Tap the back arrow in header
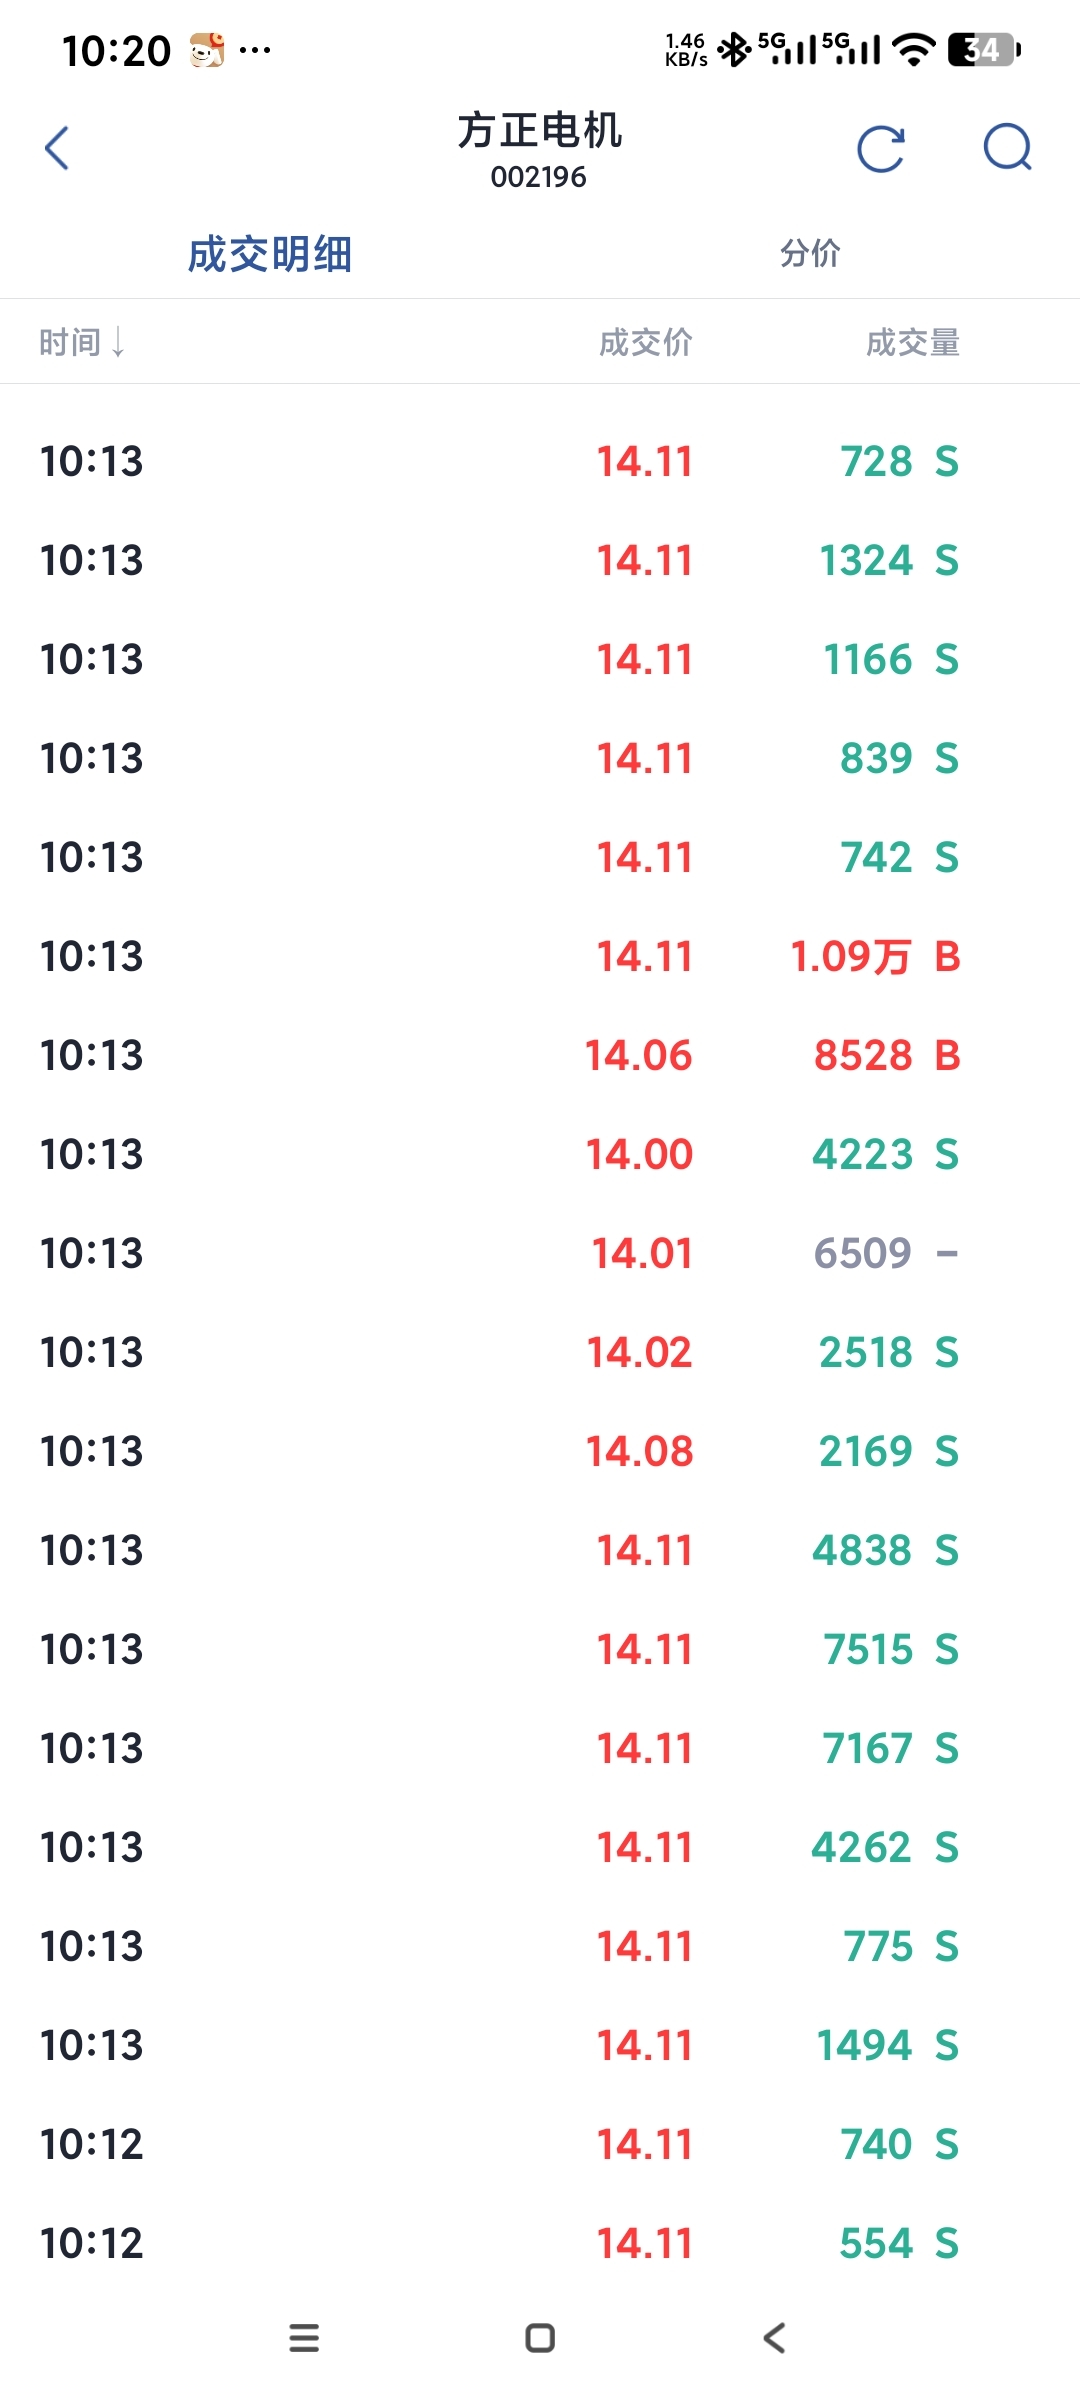This screenshot has width=1080, height=2400. tap(58, 149)
